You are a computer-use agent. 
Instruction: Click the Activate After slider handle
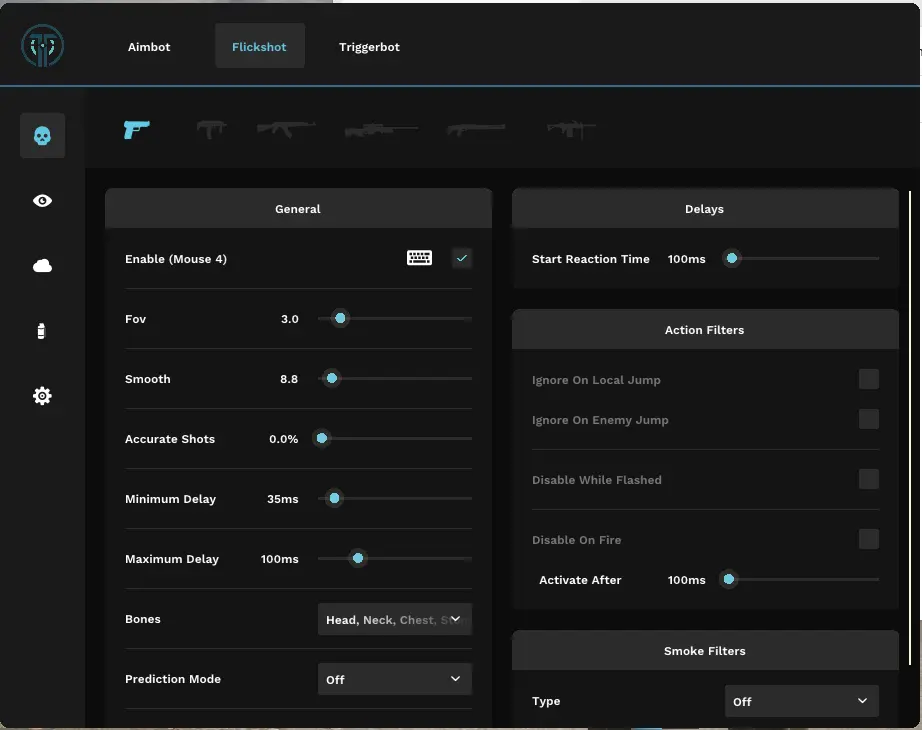[729, 579]
